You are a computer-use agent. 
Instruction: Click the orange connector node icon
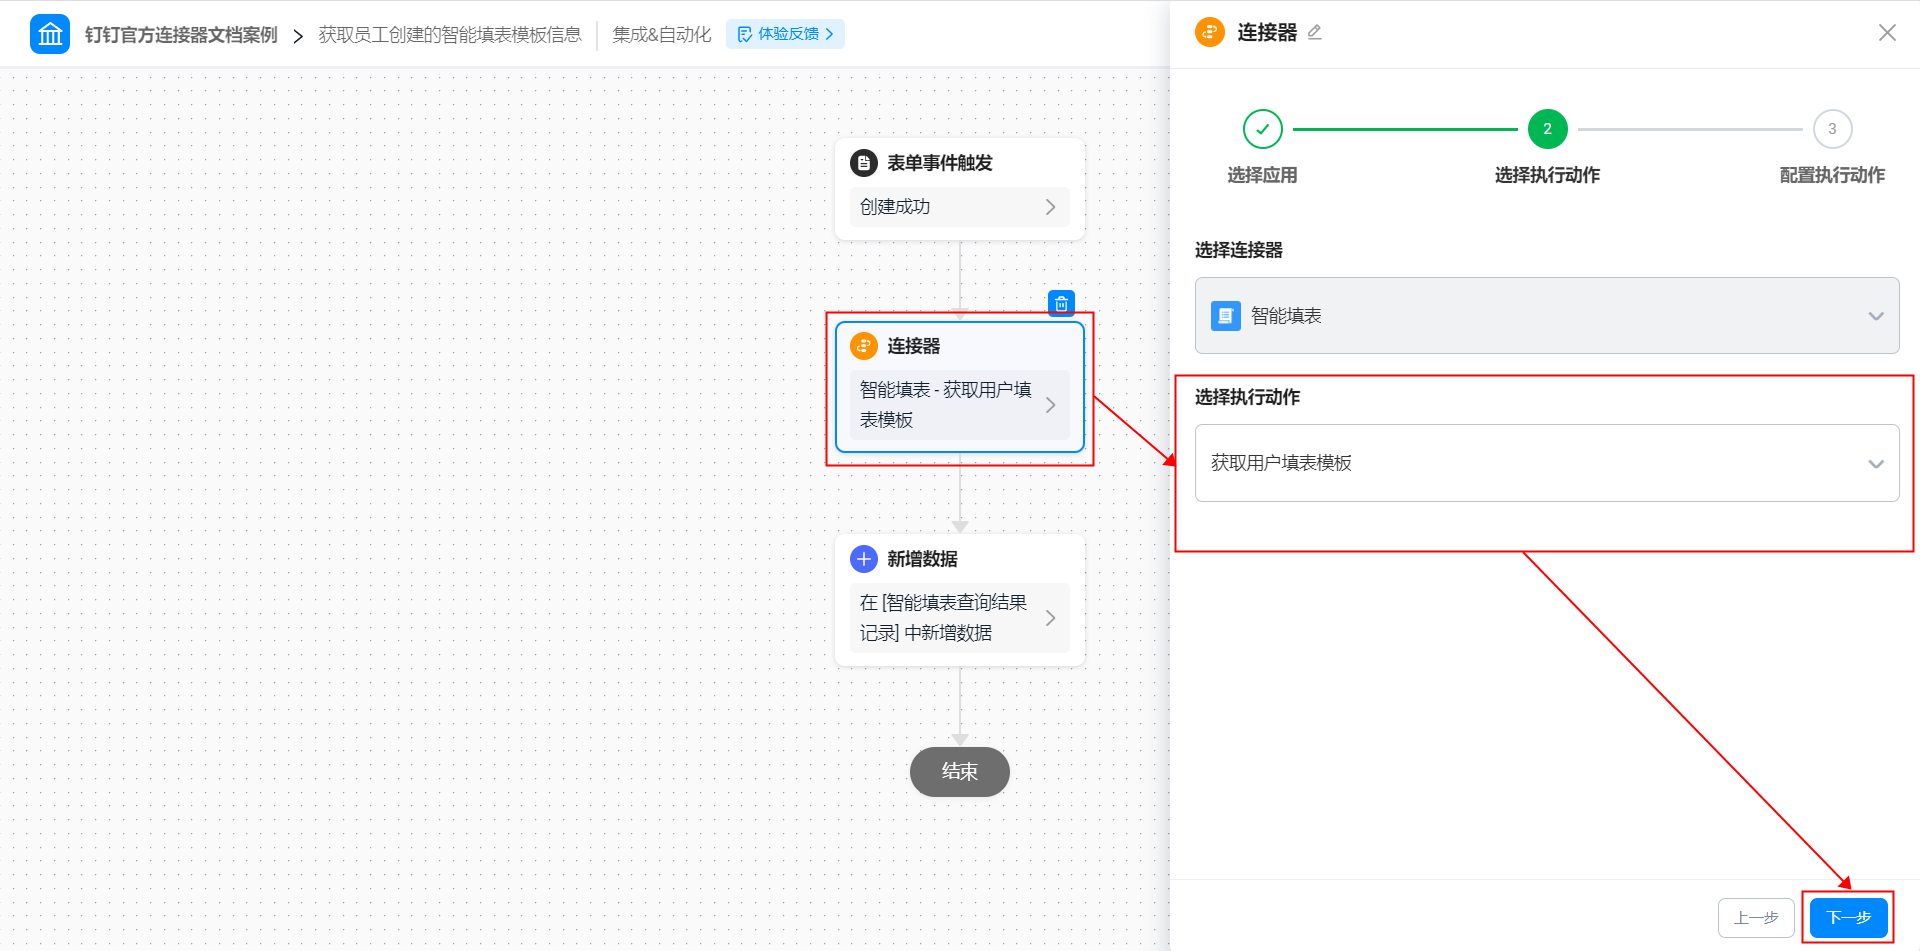[864, 346]
